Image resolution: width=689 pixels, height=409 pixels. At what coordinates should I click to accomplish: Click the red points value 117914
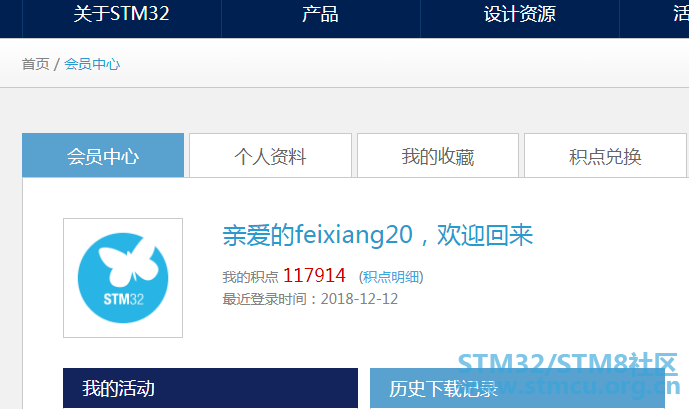[x=314, y=276]
